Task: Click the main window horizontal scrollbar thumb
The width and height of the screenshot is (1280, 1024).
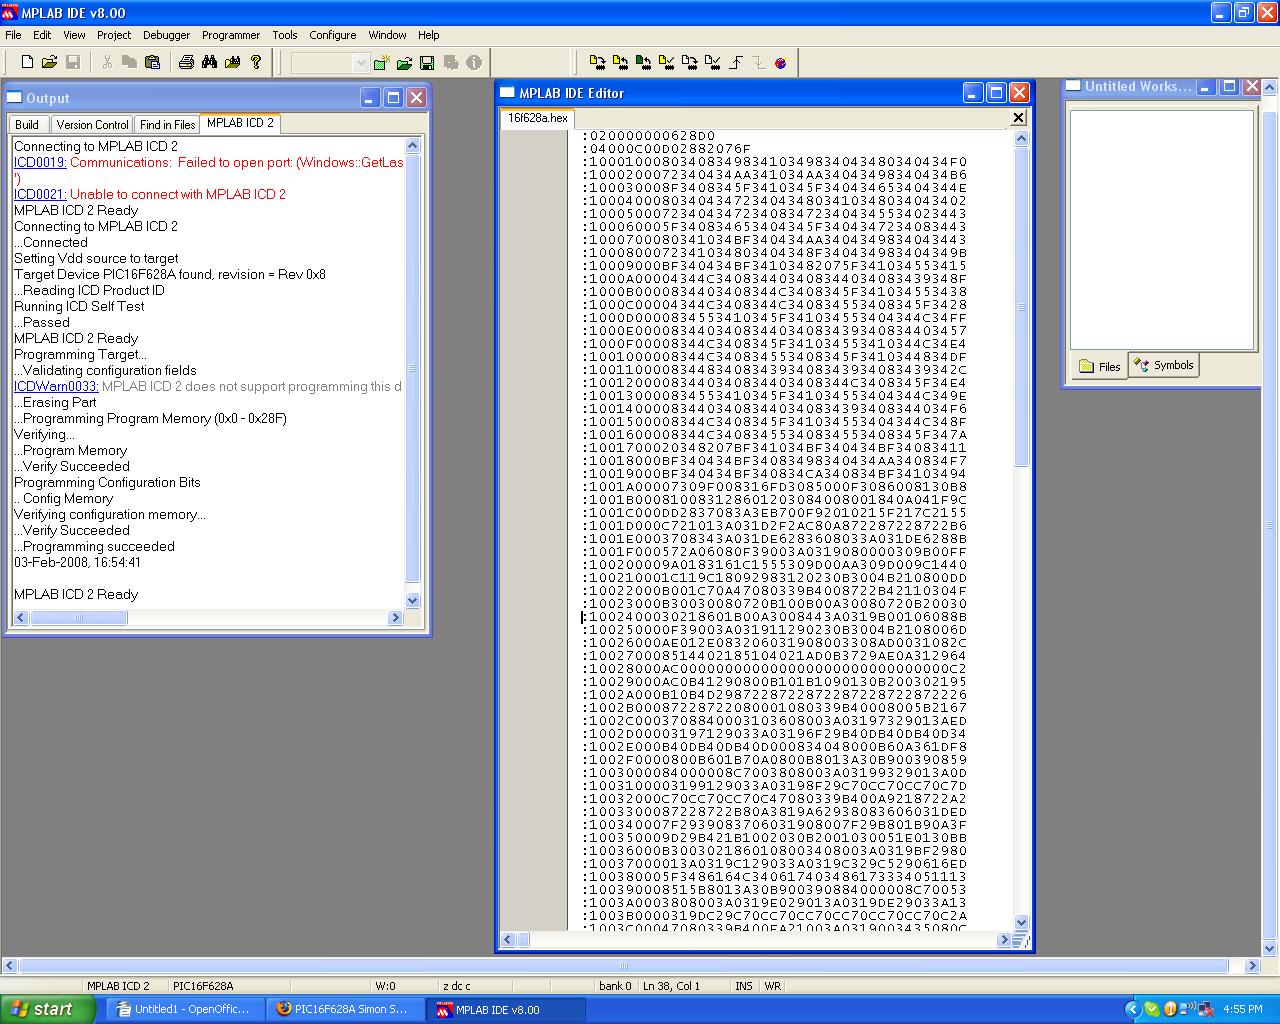Action: point(624,966)
